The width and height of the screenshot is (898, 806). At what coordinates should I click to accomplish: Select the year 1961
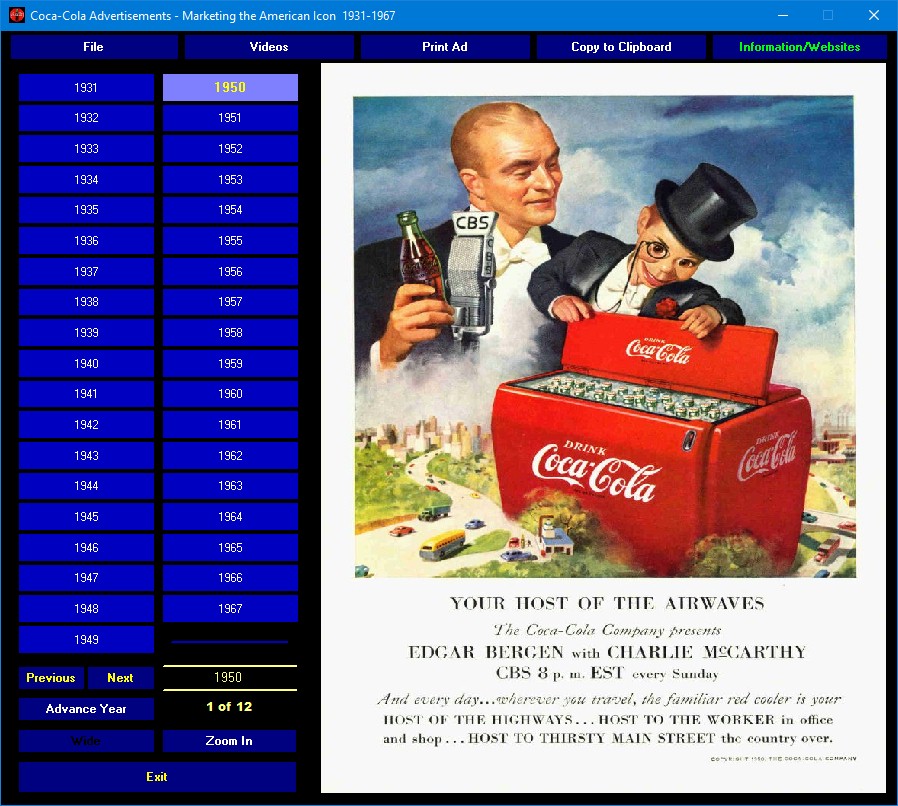230,425
